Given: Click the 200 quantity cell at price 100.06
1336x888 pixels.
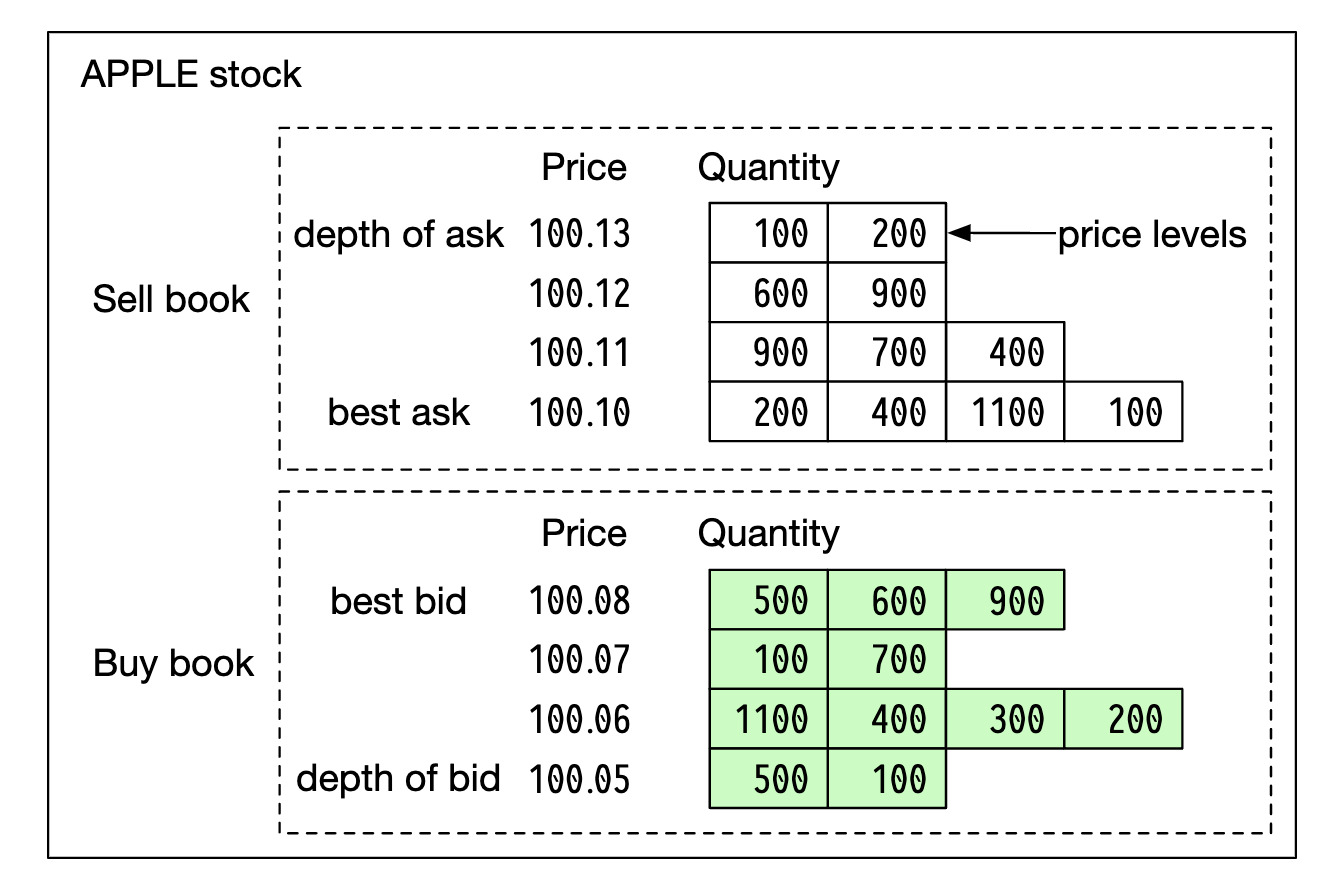Looking at the screenshot, I should click(x=1124, y=719).
